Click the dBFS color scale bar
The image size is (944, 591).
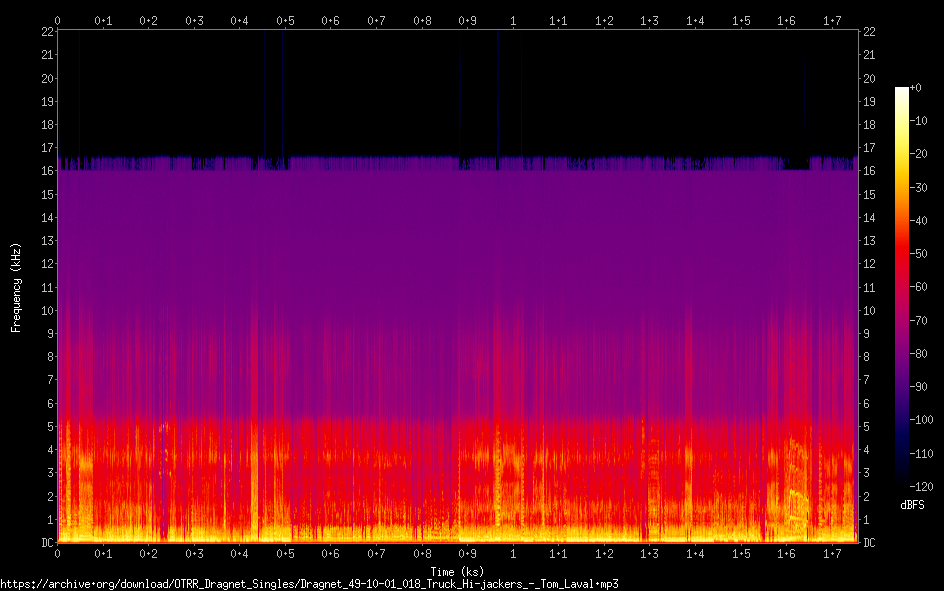(x=902, y=287)
